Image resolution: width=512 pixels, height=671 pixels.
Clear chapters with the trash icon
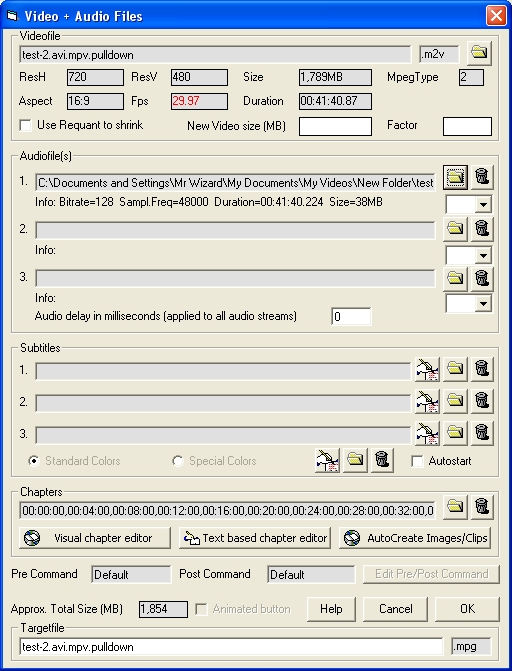482,507
